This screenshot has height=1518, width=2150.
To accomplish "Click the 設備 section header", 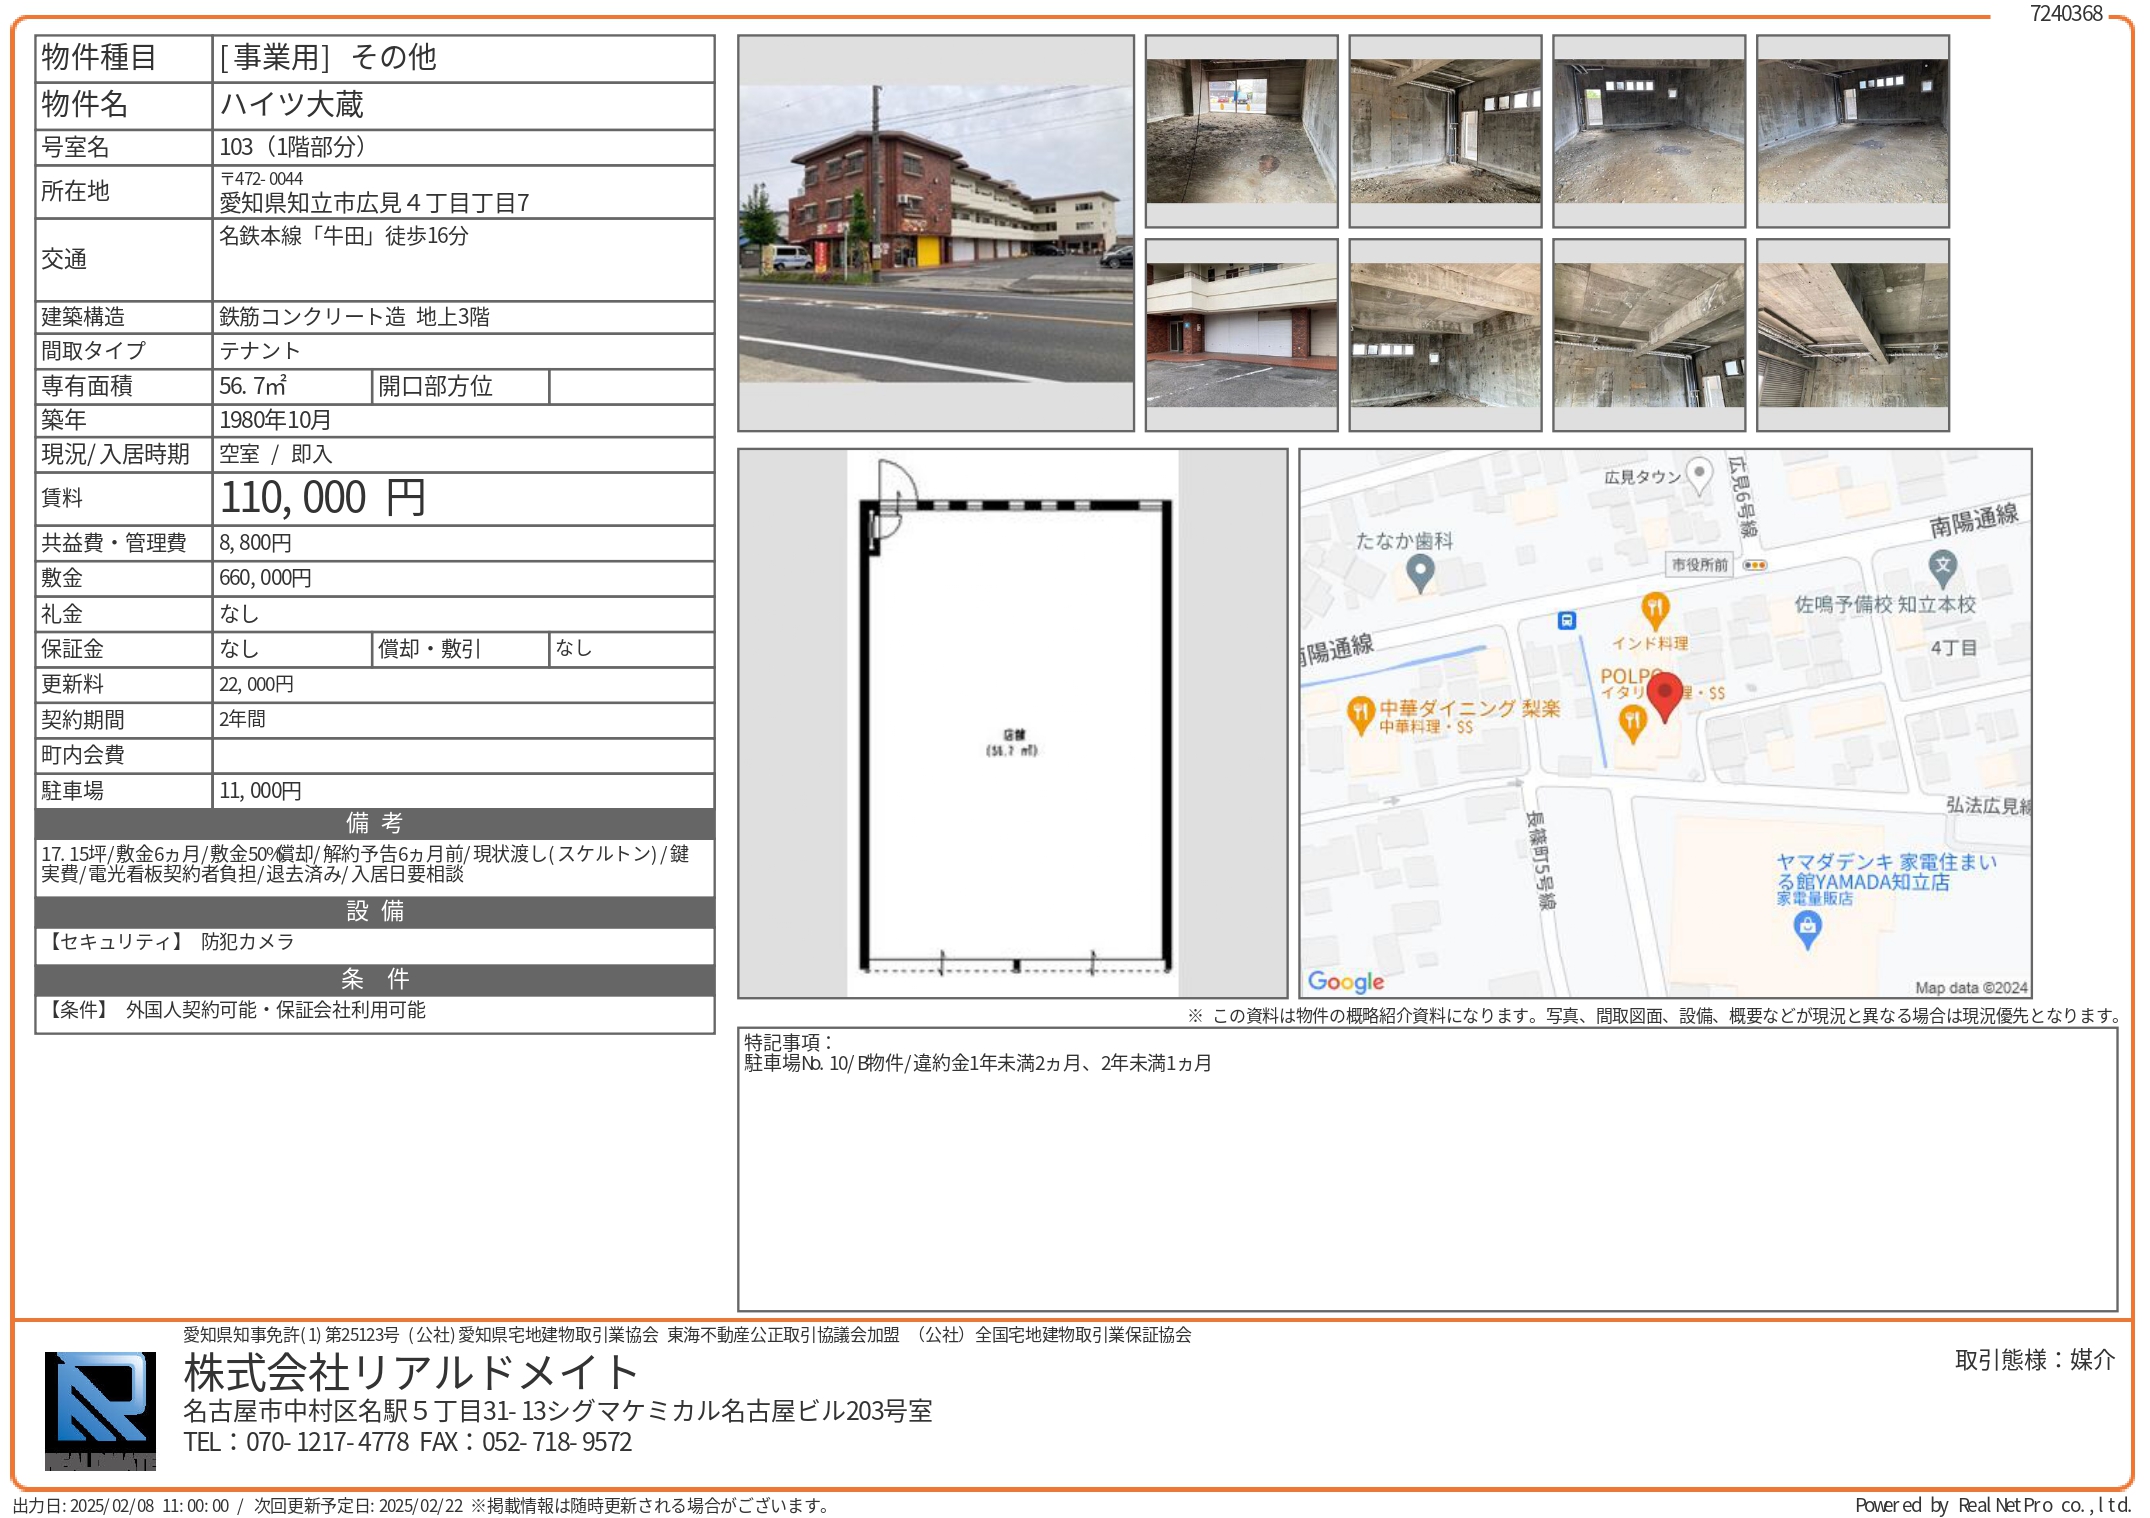I will point(375,911).
